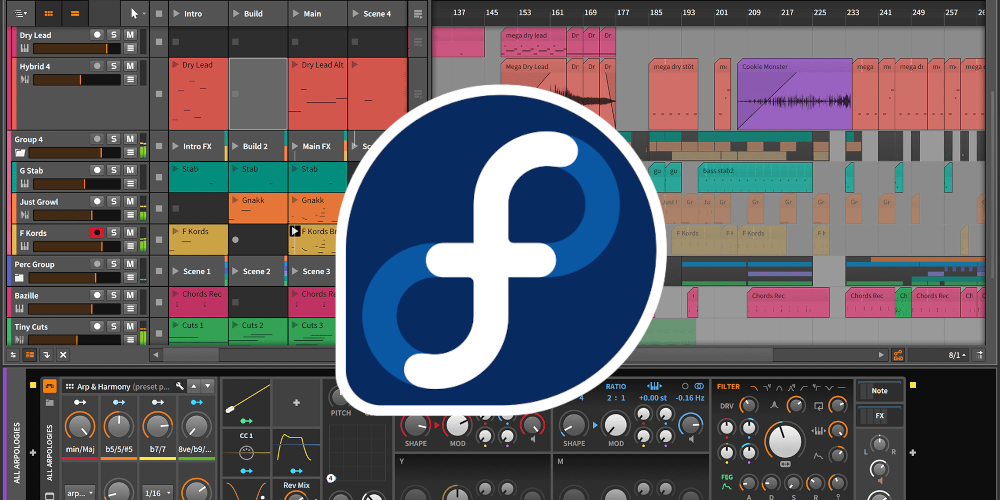Click the large filter cutoff knob
This screenshot has height=500, width=1000.
[x=785, y=441]
